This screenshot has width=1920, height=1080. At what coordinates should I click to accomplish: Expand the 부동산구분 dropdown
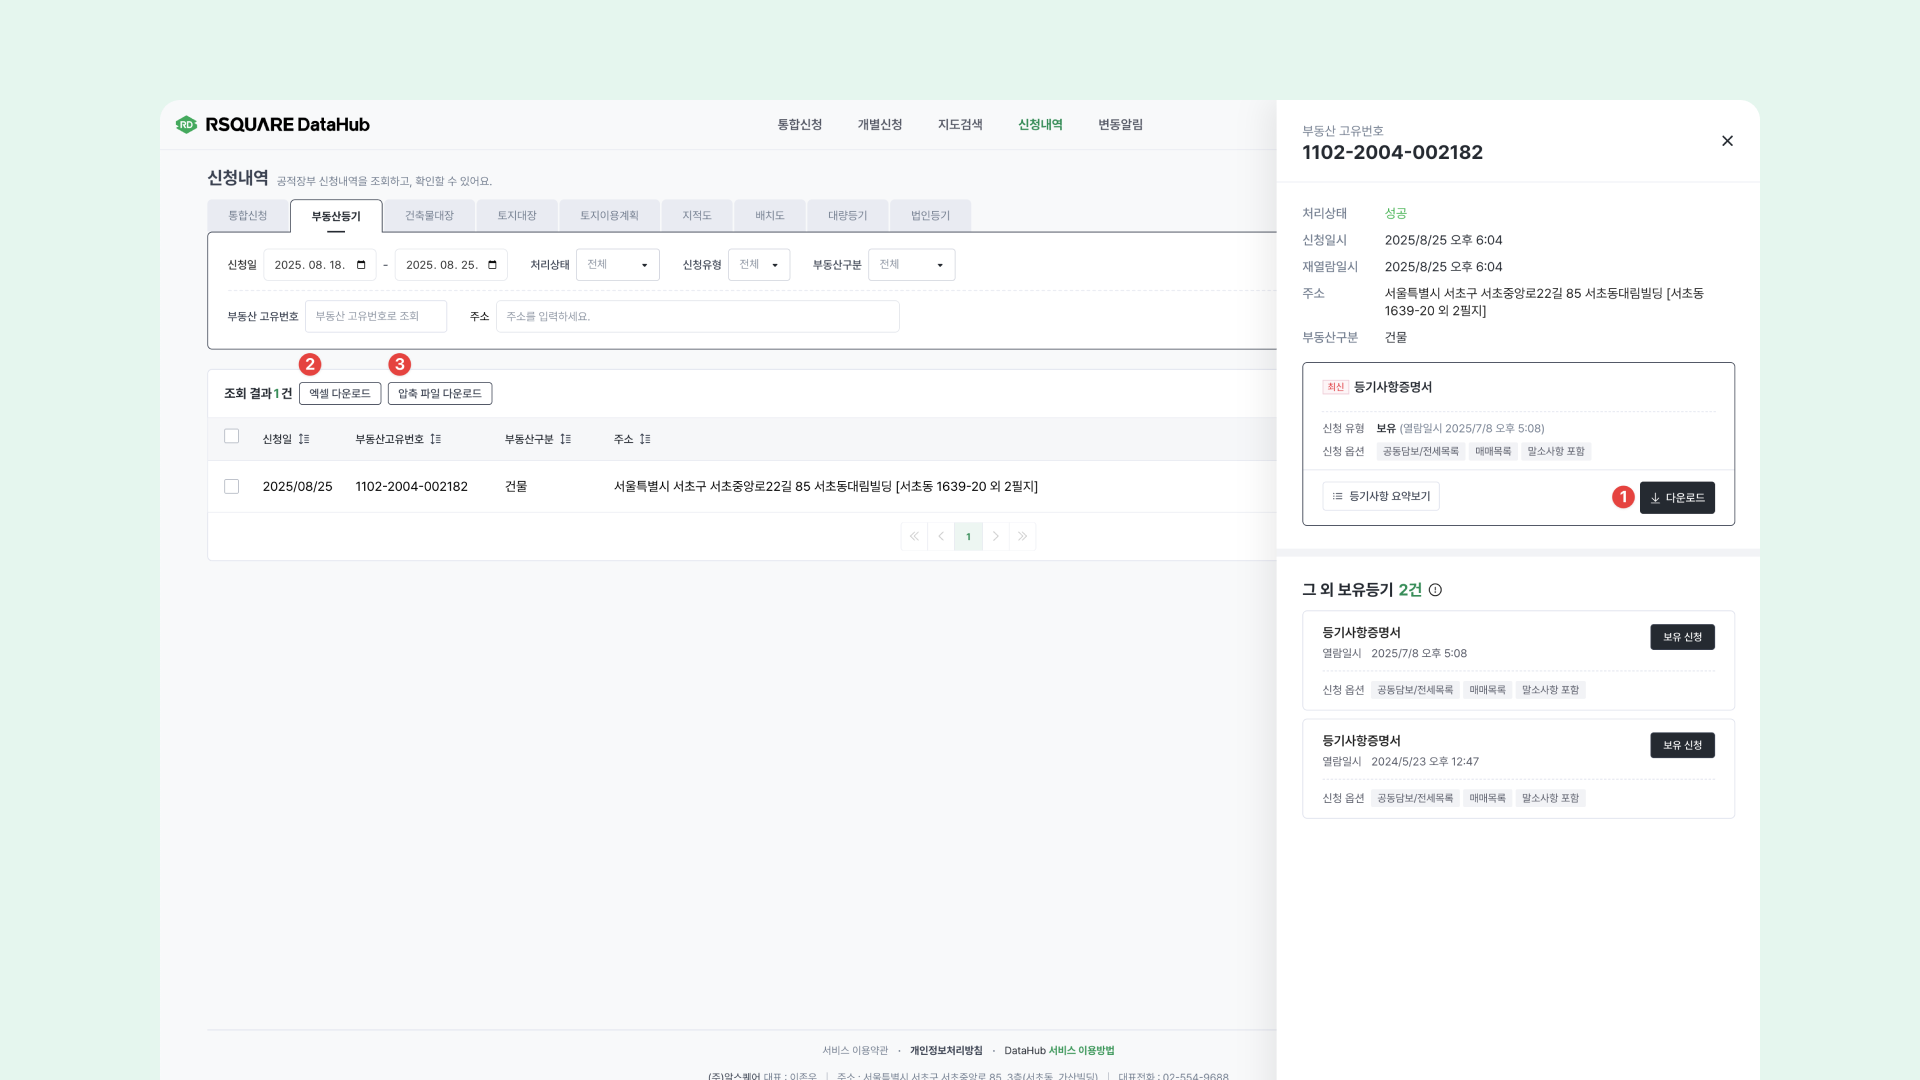(911, 265)
